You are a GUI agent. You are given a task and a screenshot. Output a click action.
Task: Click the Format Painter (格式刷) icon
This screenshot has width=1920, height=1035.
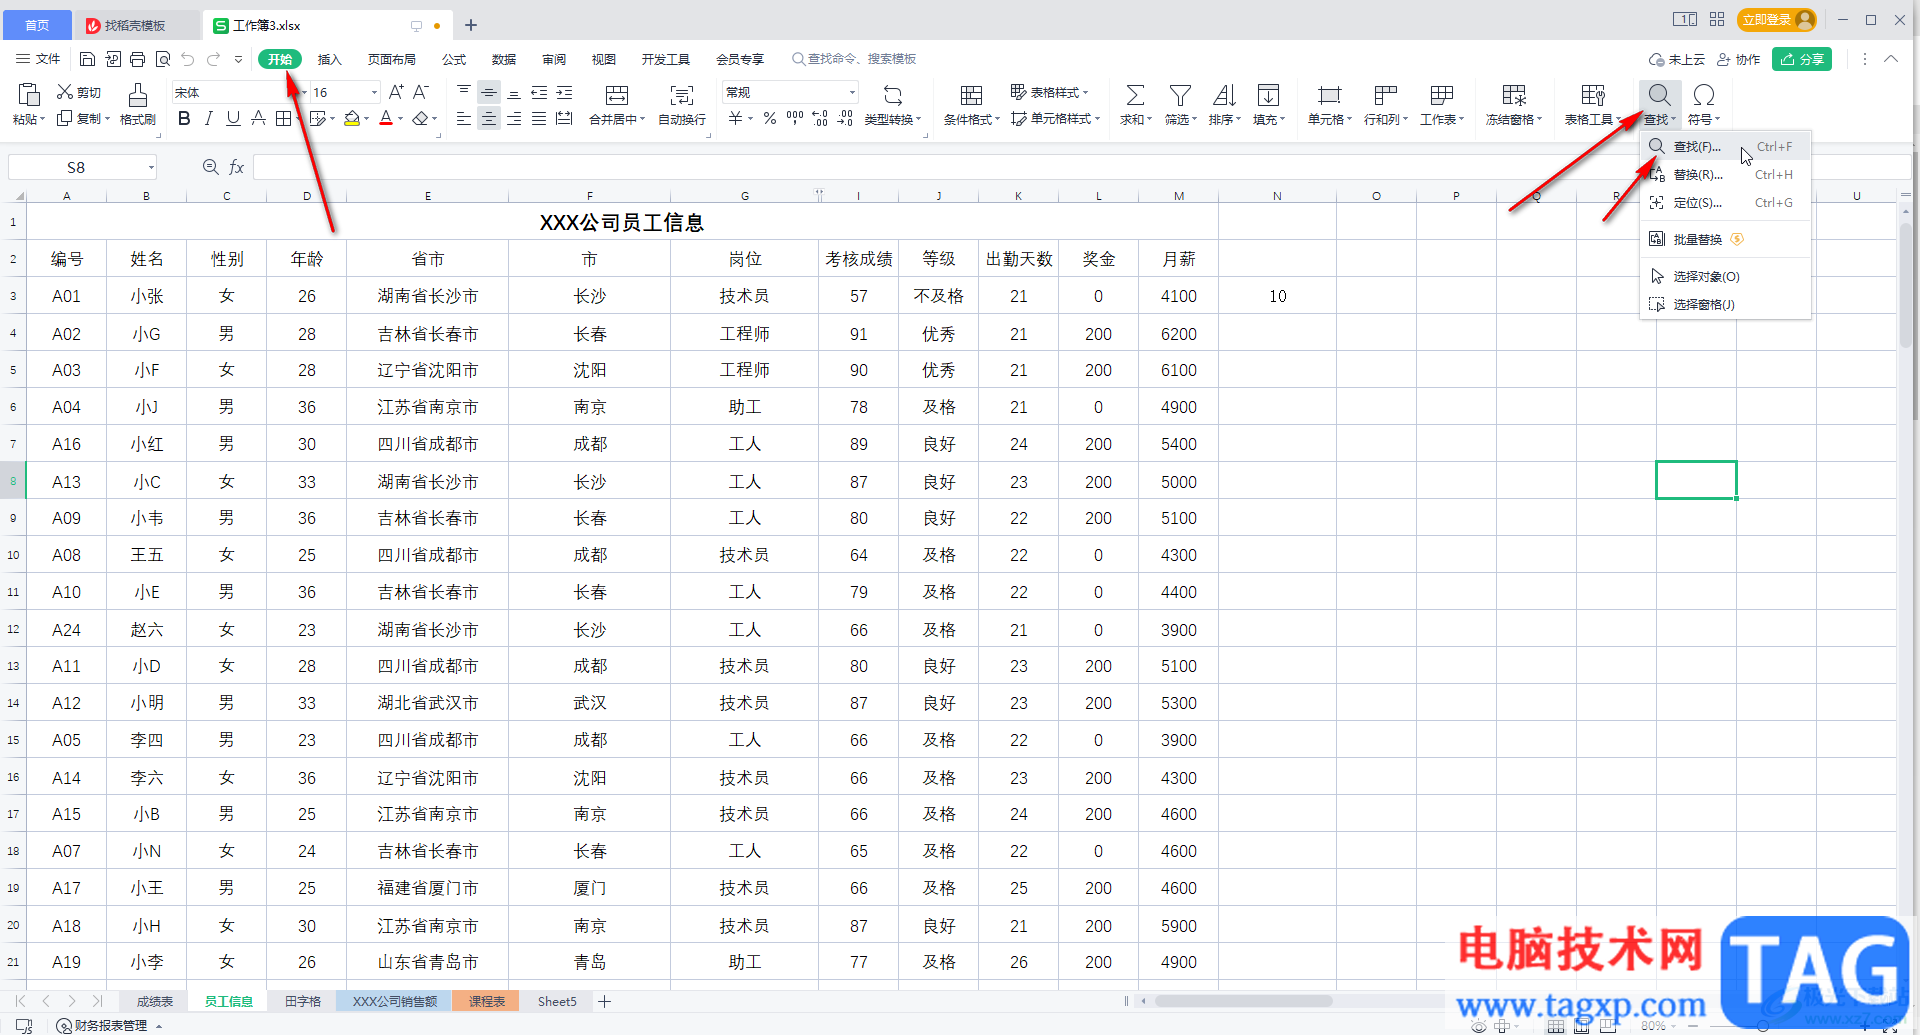click(137, 96)
